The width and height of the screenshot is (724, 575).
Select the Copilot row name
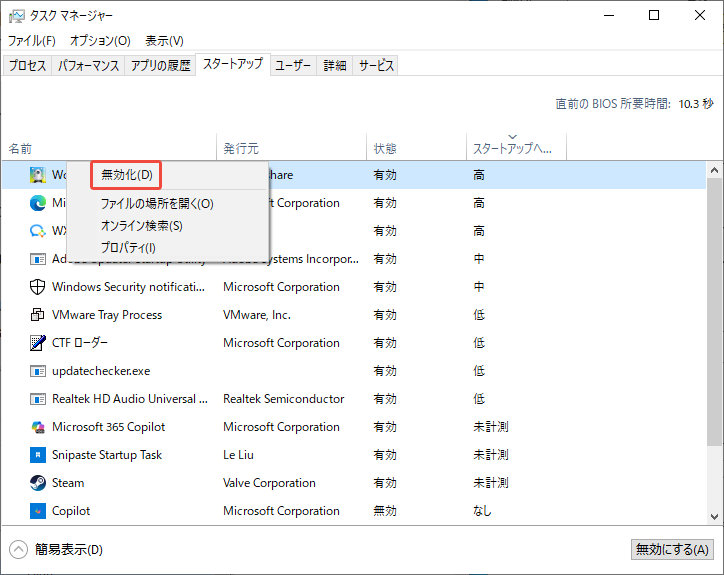71,511
